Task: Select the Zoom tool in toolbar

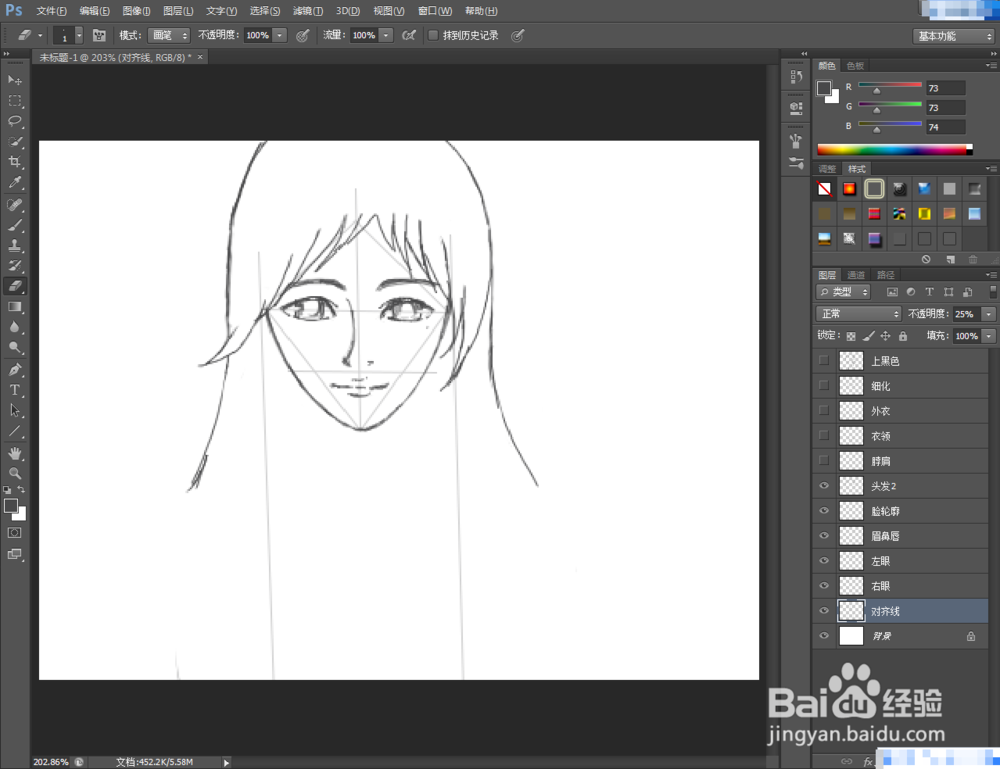Action: [x=15, y=473]
